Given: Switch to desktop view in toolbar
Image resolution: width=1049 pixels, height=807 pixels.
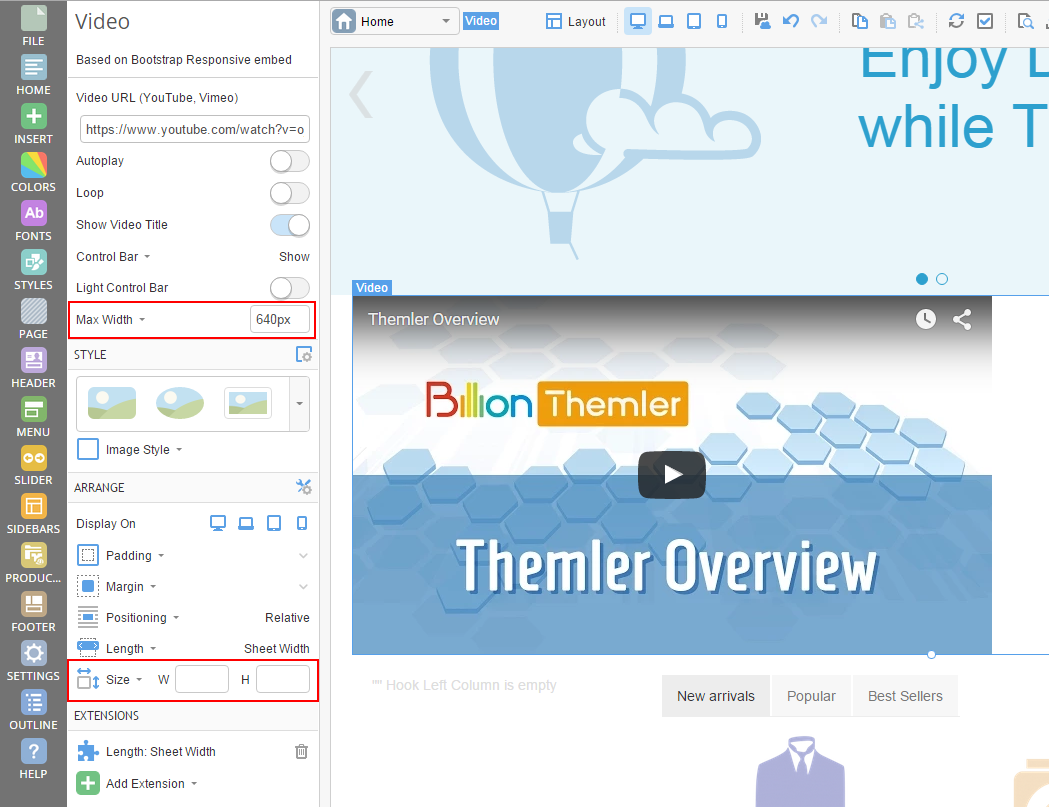Looking at the screenshot, I should (638, 21).
